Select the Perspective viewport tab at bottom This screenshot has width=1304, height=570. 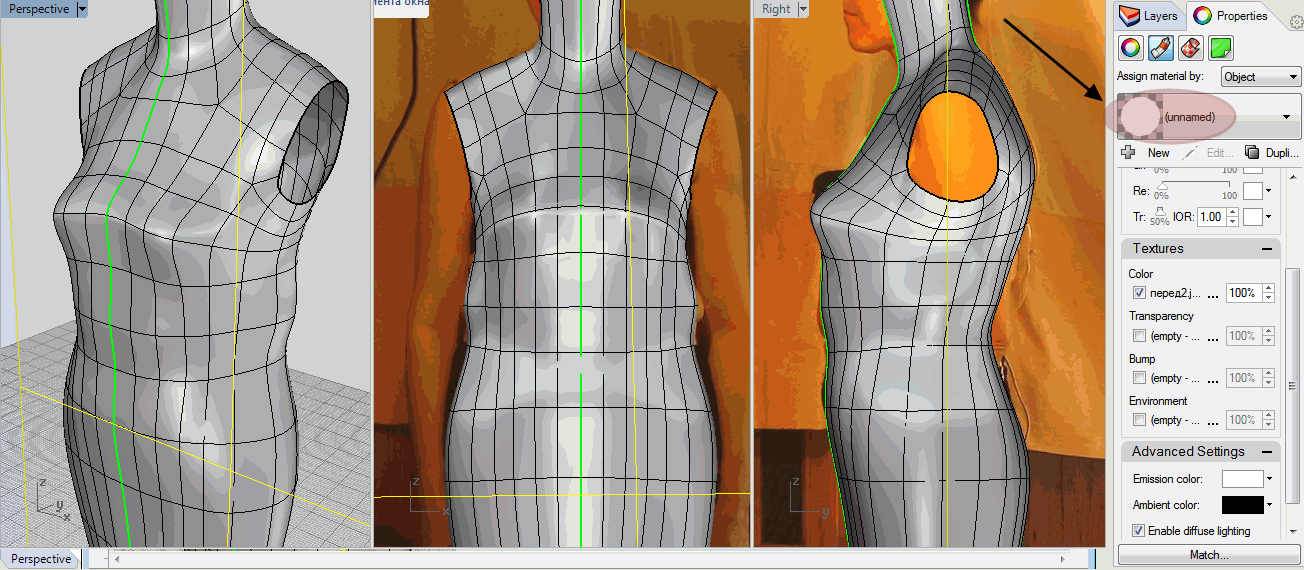tap(41, 559)
